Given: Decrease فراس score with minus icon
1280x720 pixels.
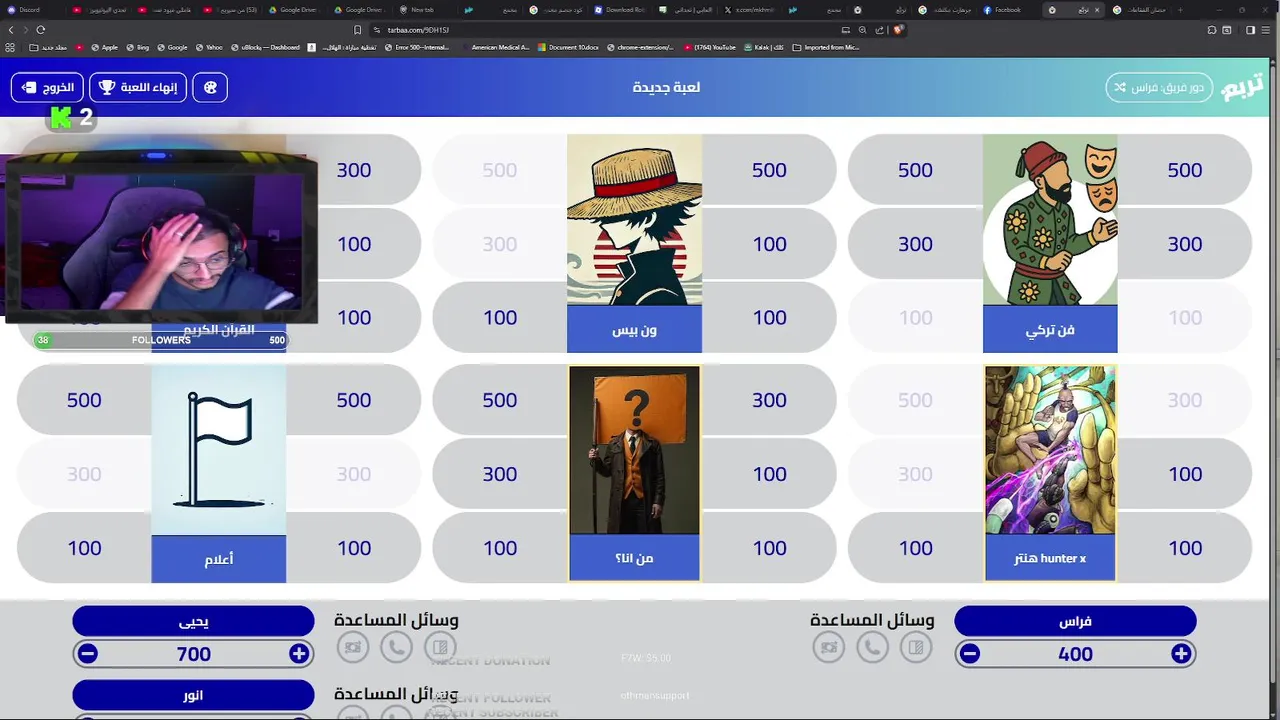Looking at the screenshot, I should 970,654.
